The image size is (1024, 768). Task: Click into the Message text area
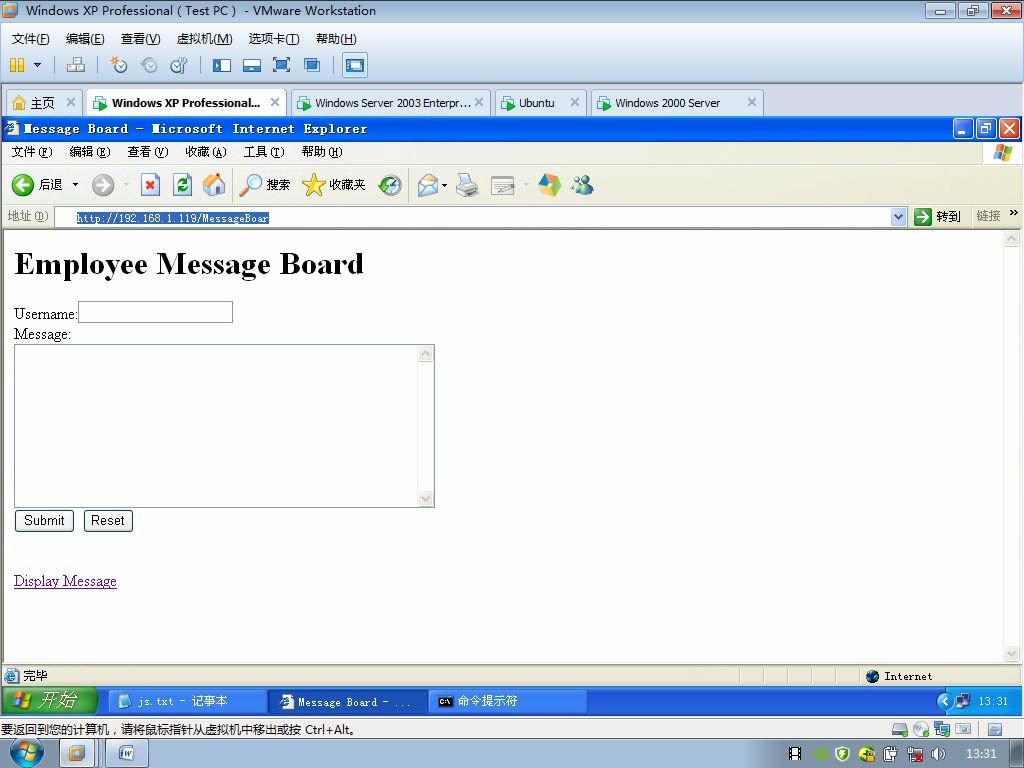click(x=216, y=426)
